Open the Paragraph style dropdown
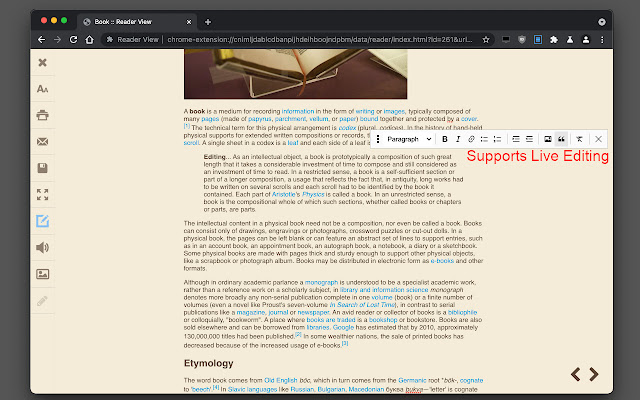The width and height of the screenshot is (640, 400). [407, 139]
